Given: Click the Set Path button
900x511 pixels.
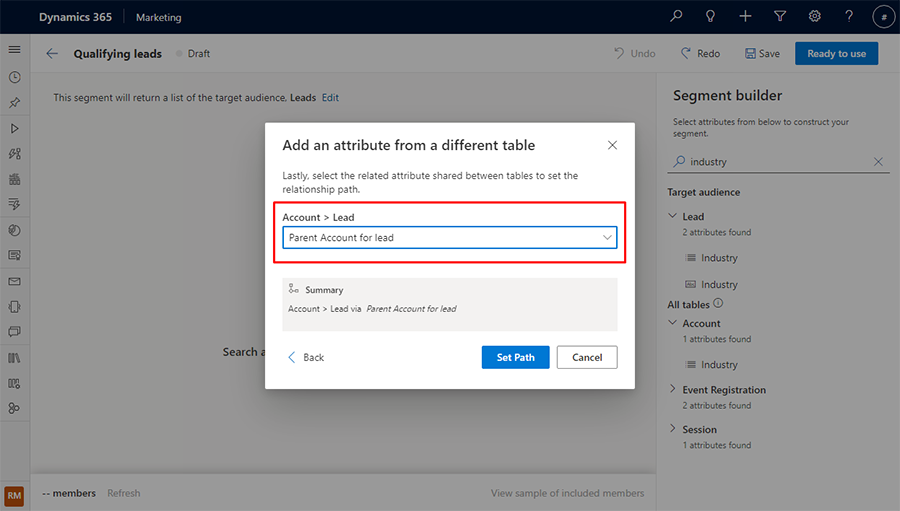Looking at the screenshot, I should [515, 357].
